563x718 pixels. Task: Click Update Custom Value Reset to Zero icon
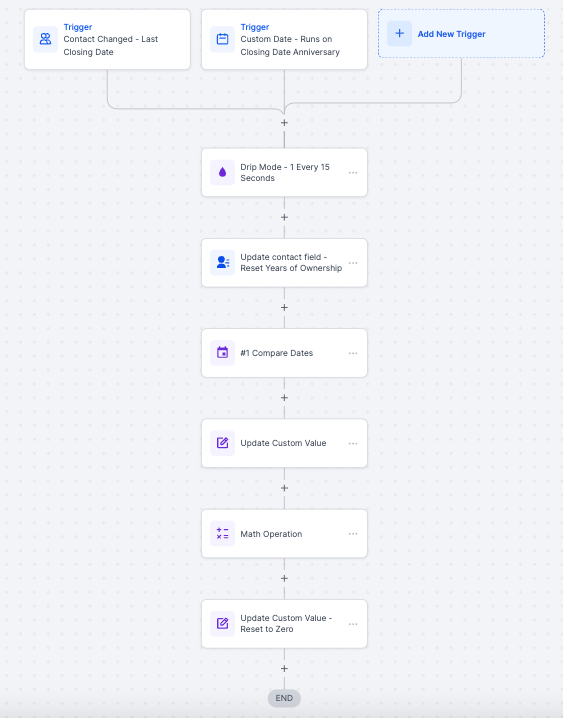[x=222, y=624]
